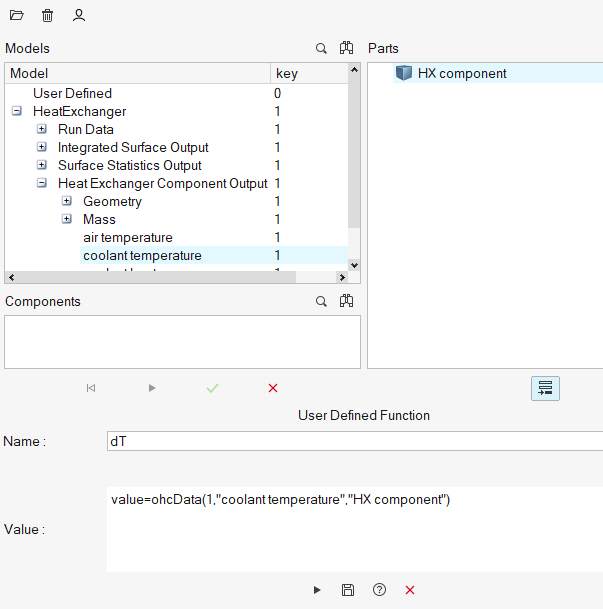
Task: Select the air temperature tree item
Action: pos(127,238)
